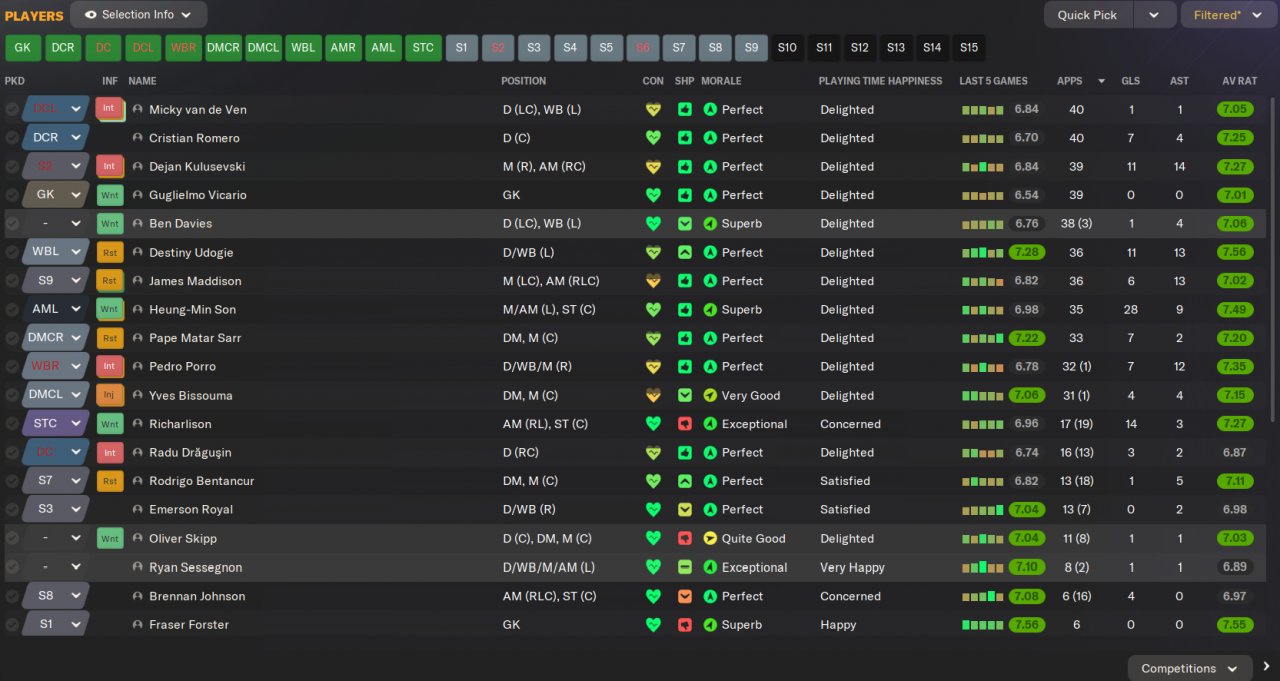Select the S9 substitute slot tab
Image resolution: width=1280 pixels, height=681 pixels.
coord(751,47)
